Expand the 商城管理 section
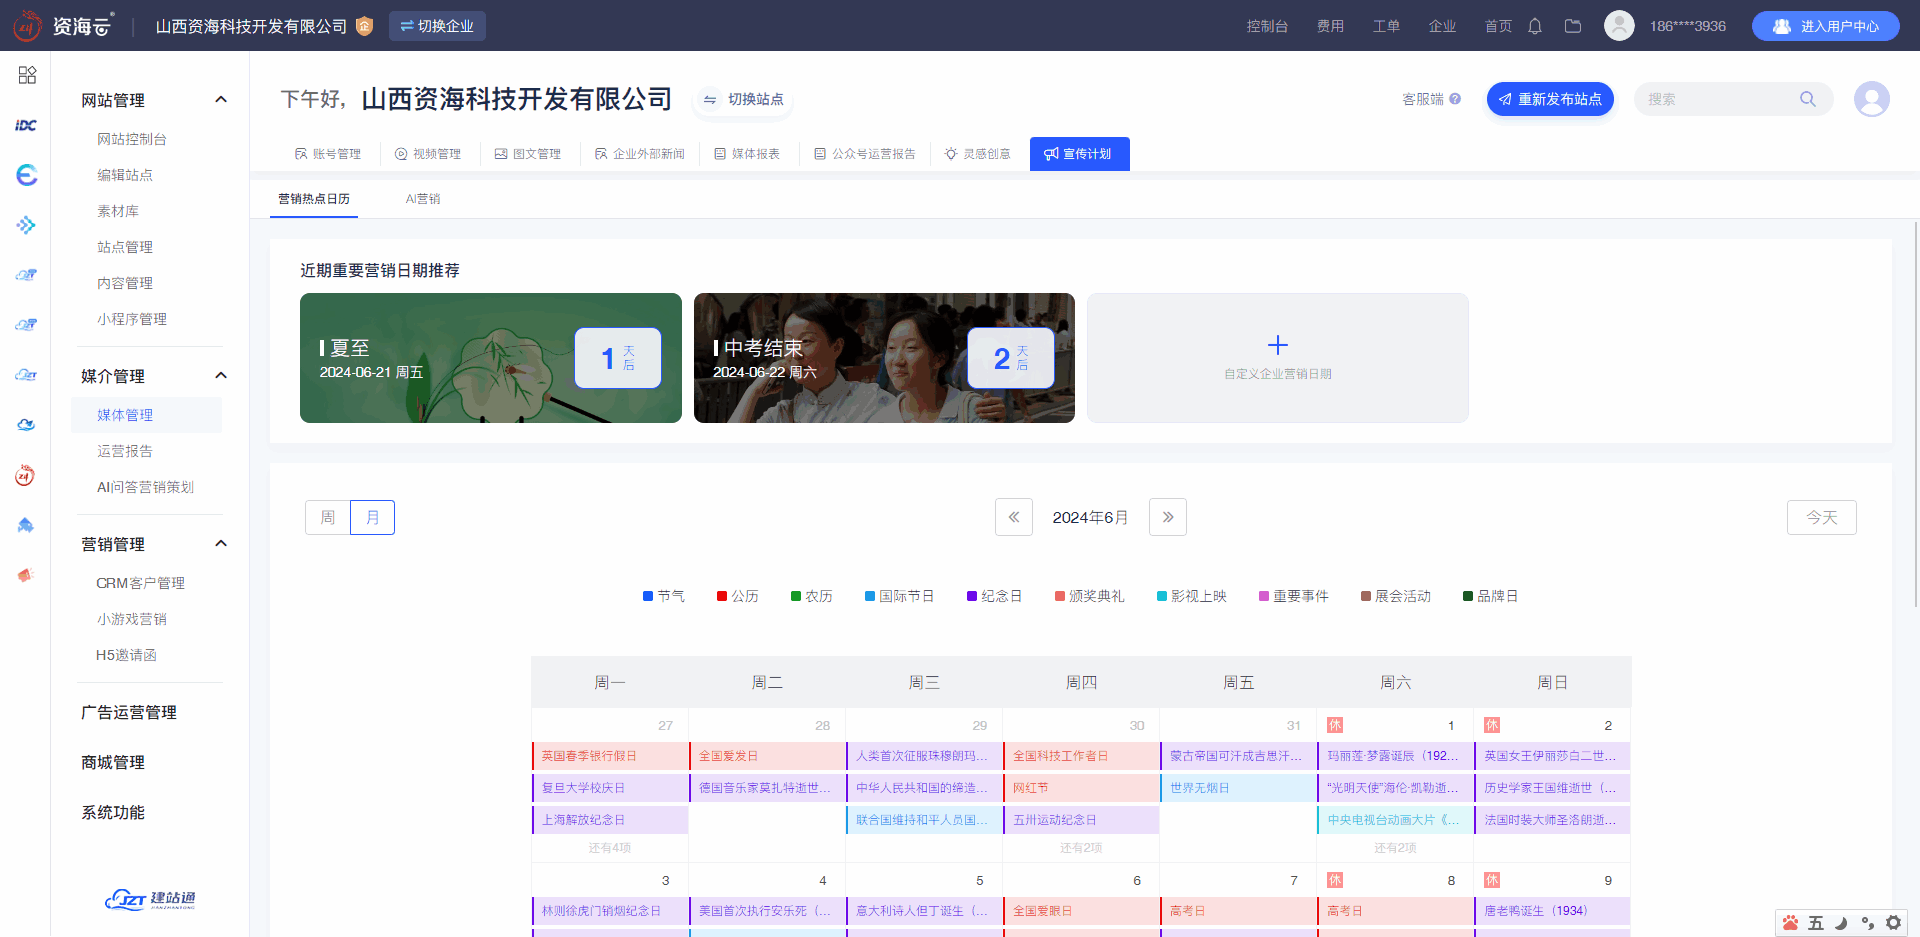 tap(113, 762)
